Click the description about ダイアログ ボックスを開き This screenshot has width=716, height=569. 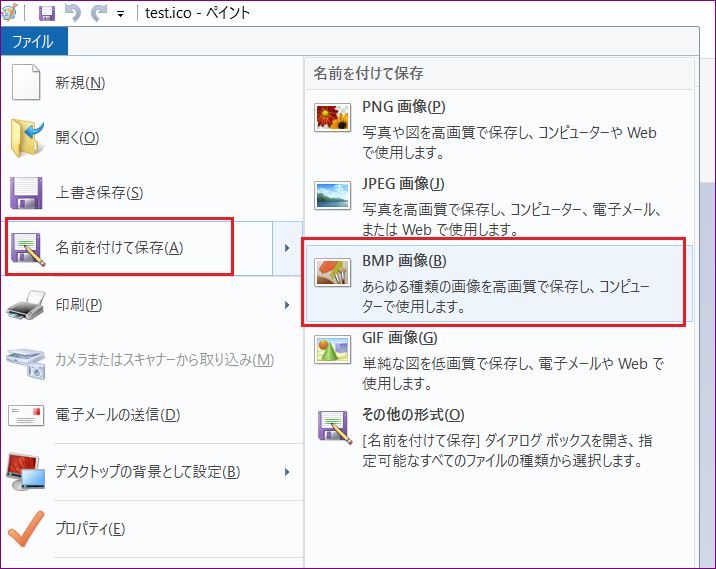point(507,451)
